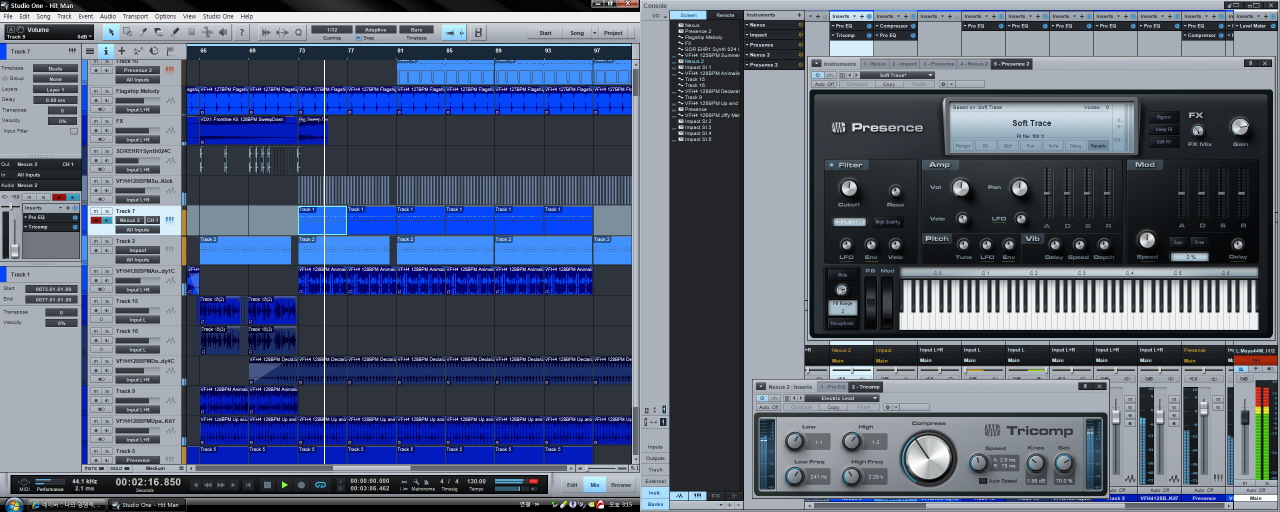The height and width of the screenshot is (512, 1280).
Task: Click Copy in Presence editor
Action: coord(888,84)
